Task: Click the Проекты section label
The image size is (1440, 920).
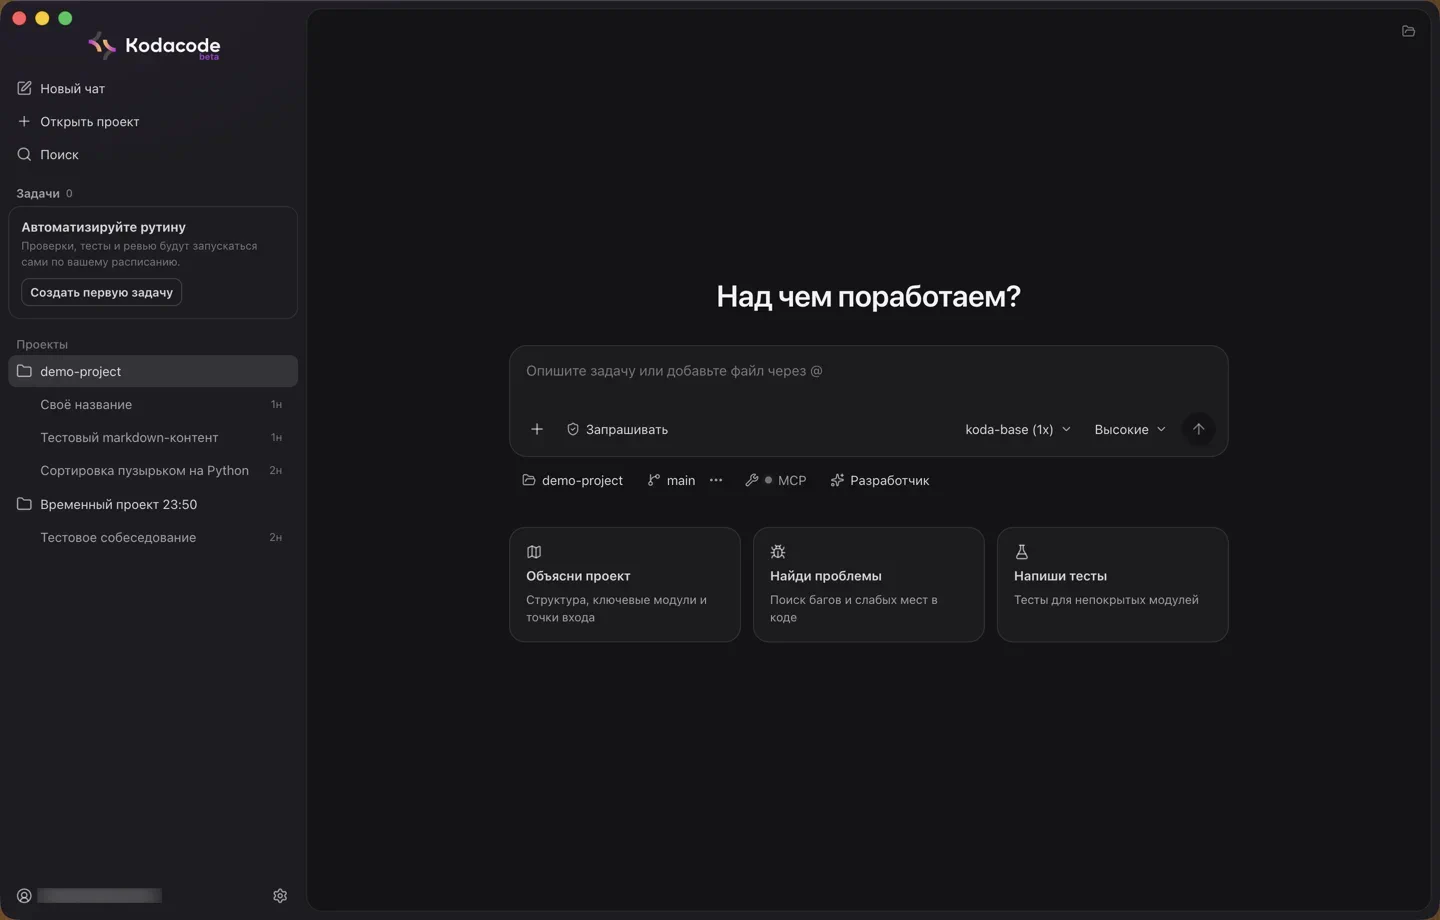Action: coord(42,344)
